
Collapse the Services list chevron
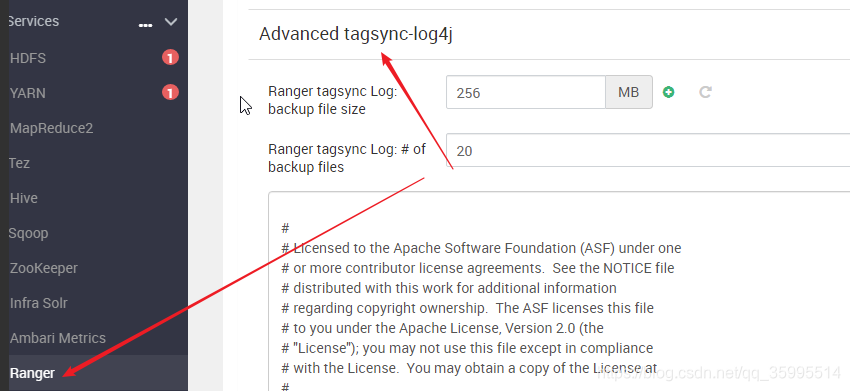(171, 22)
